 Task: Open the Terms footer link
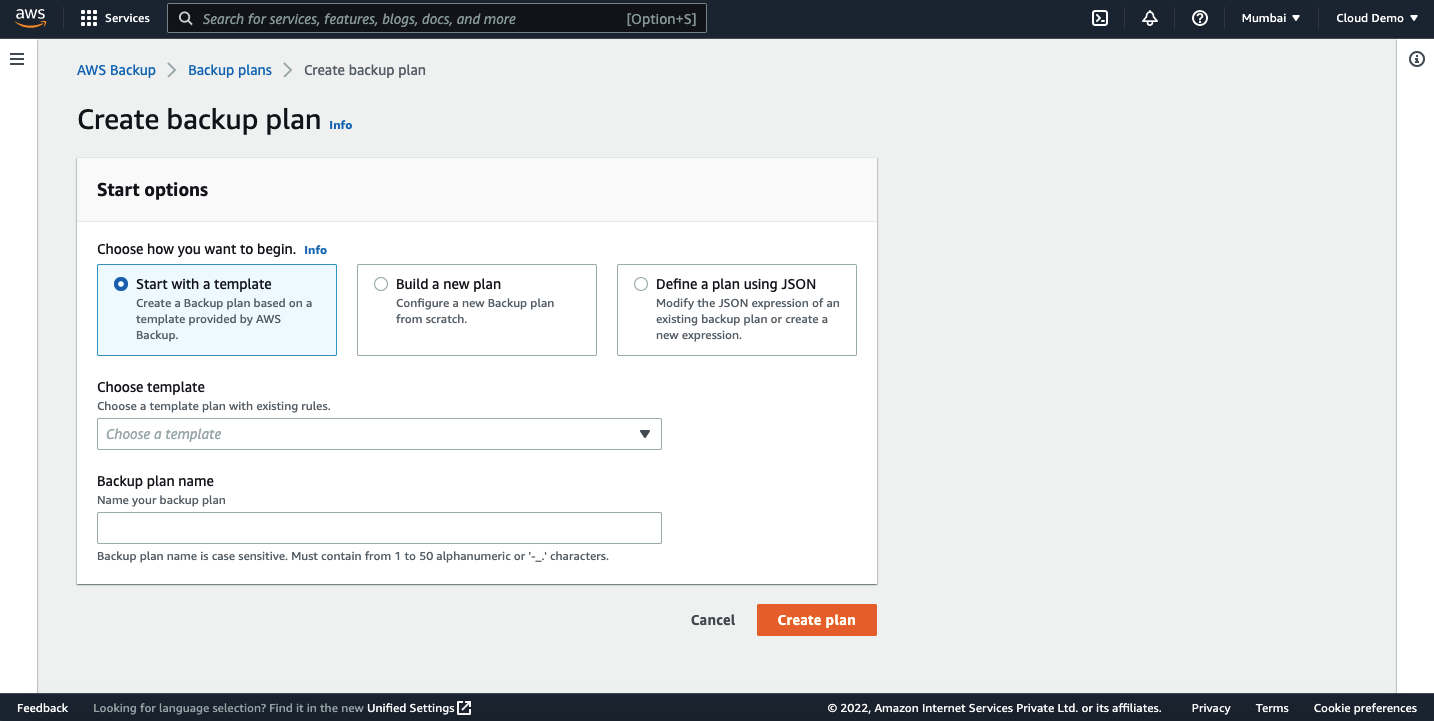(x=1272, y=708)
